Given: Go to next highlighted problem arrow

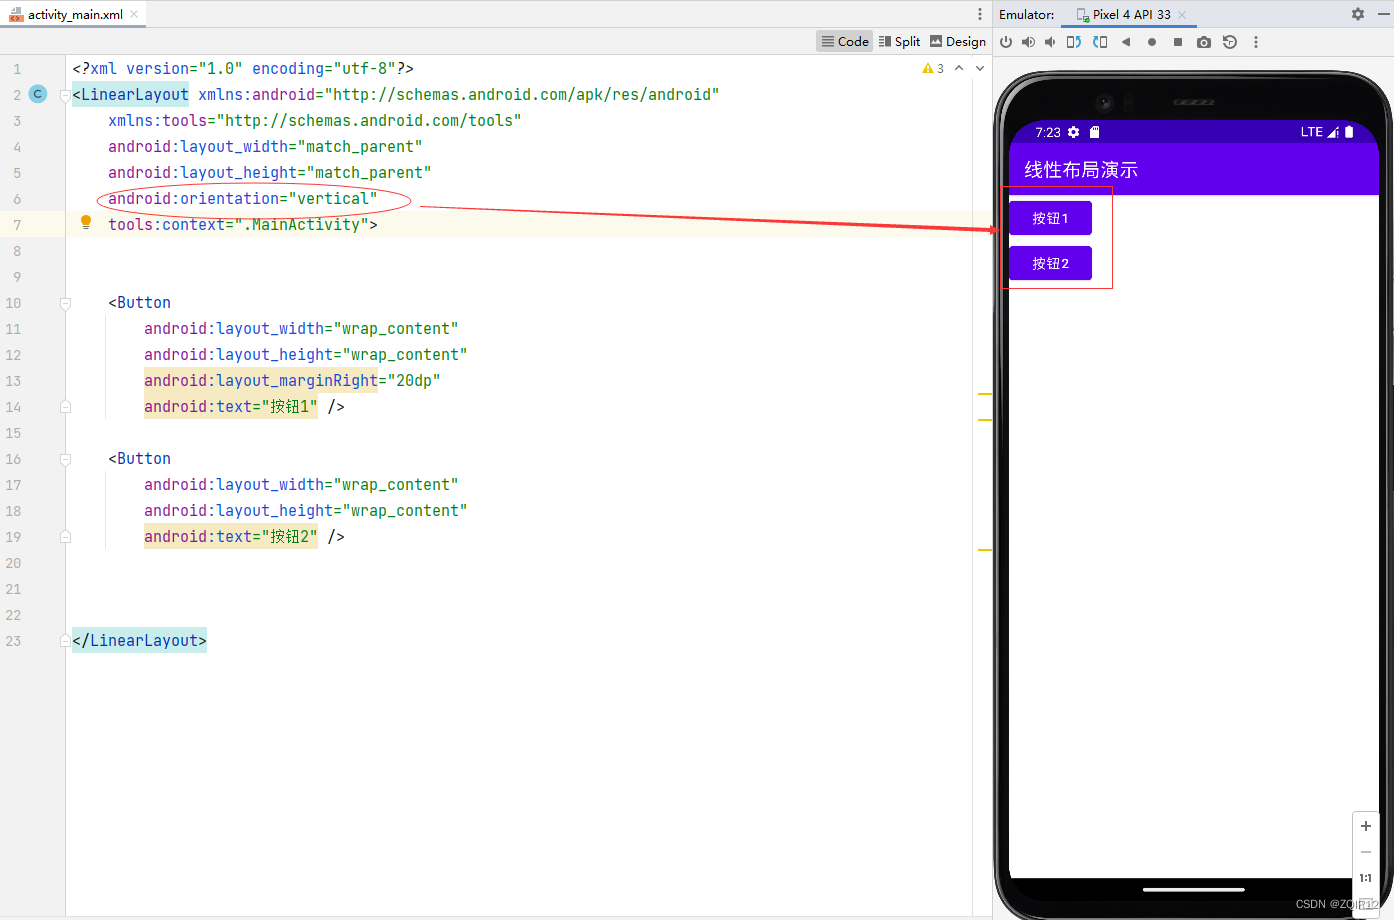Looking at the screenshot, I should coord(980,68).
